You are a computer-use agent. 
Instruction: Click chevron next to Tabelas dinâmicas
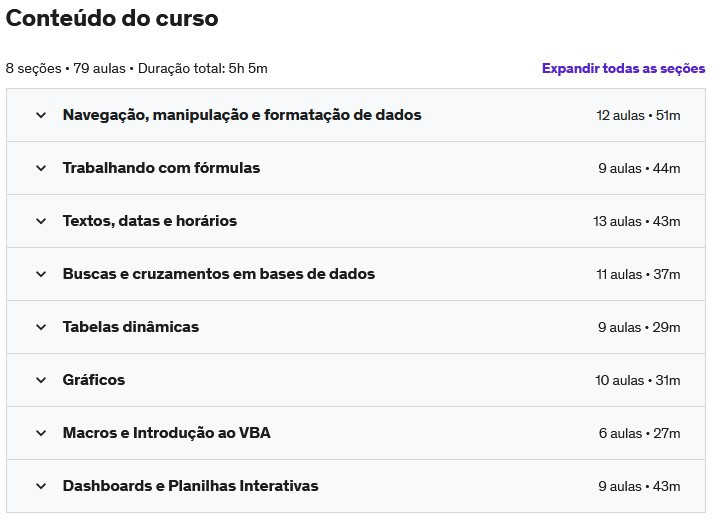click(x=41, y=327)
